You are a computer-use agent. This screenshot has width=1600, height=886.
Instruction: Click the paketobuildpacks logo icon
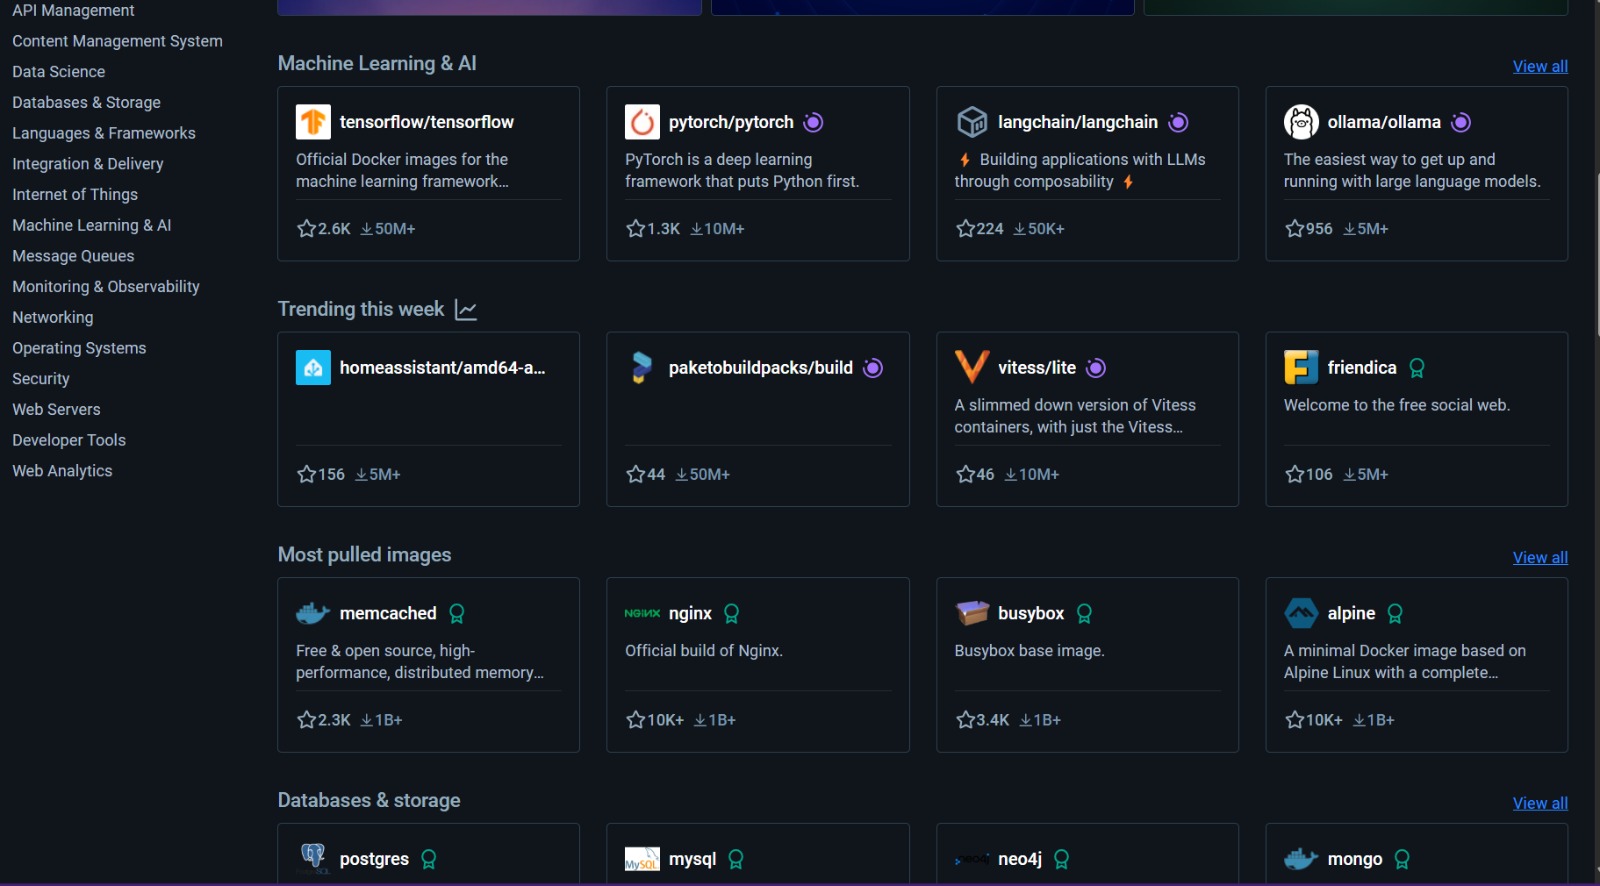[x=642, y=368]
